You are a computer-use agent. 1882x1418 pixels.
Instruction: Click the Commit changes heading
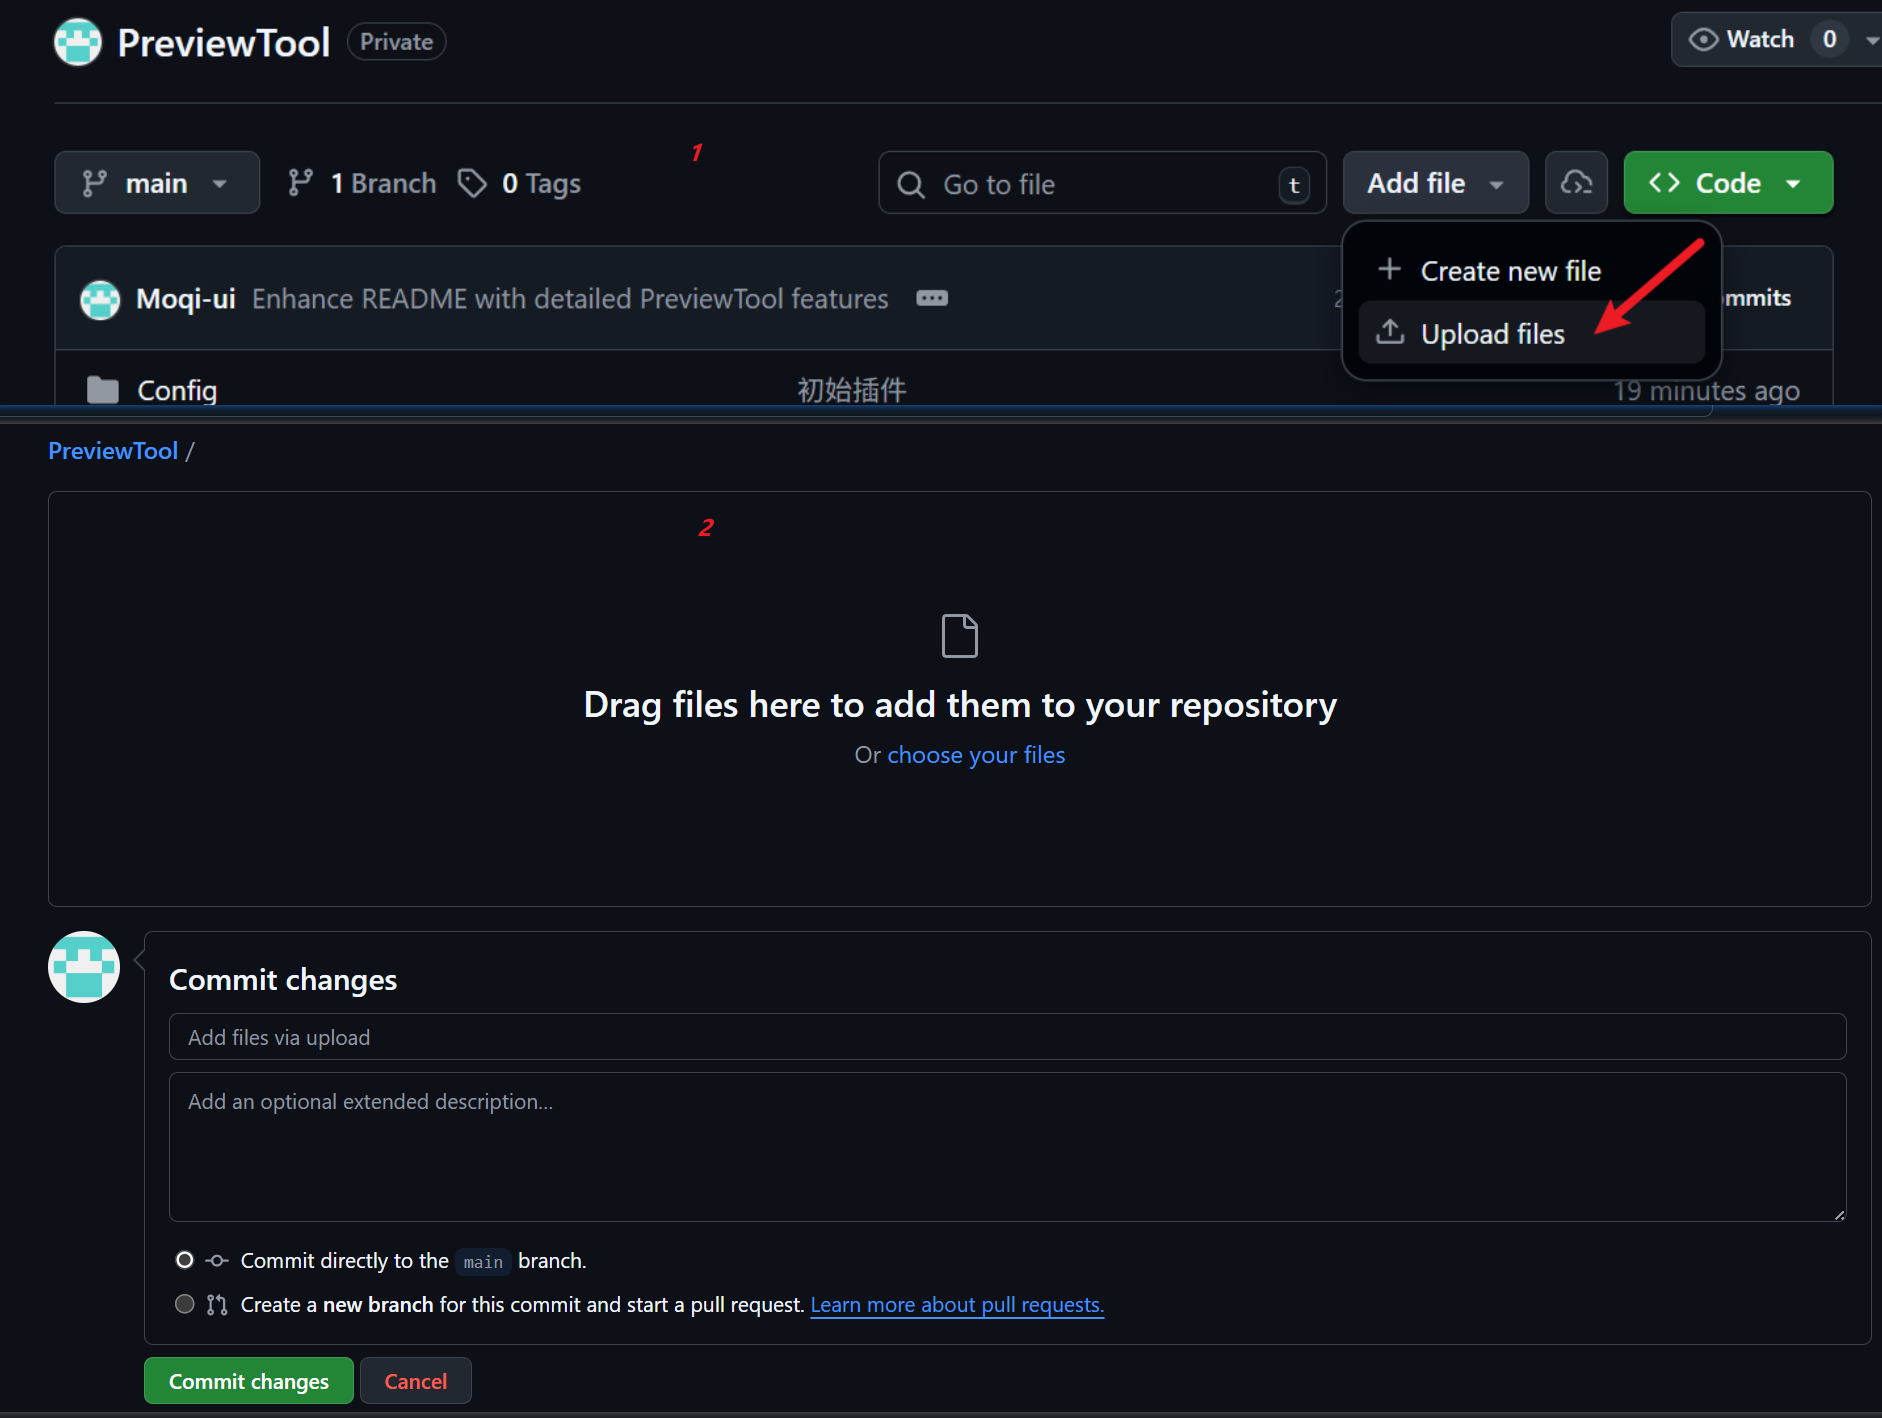pyautogui.click(x=283, y=979)
